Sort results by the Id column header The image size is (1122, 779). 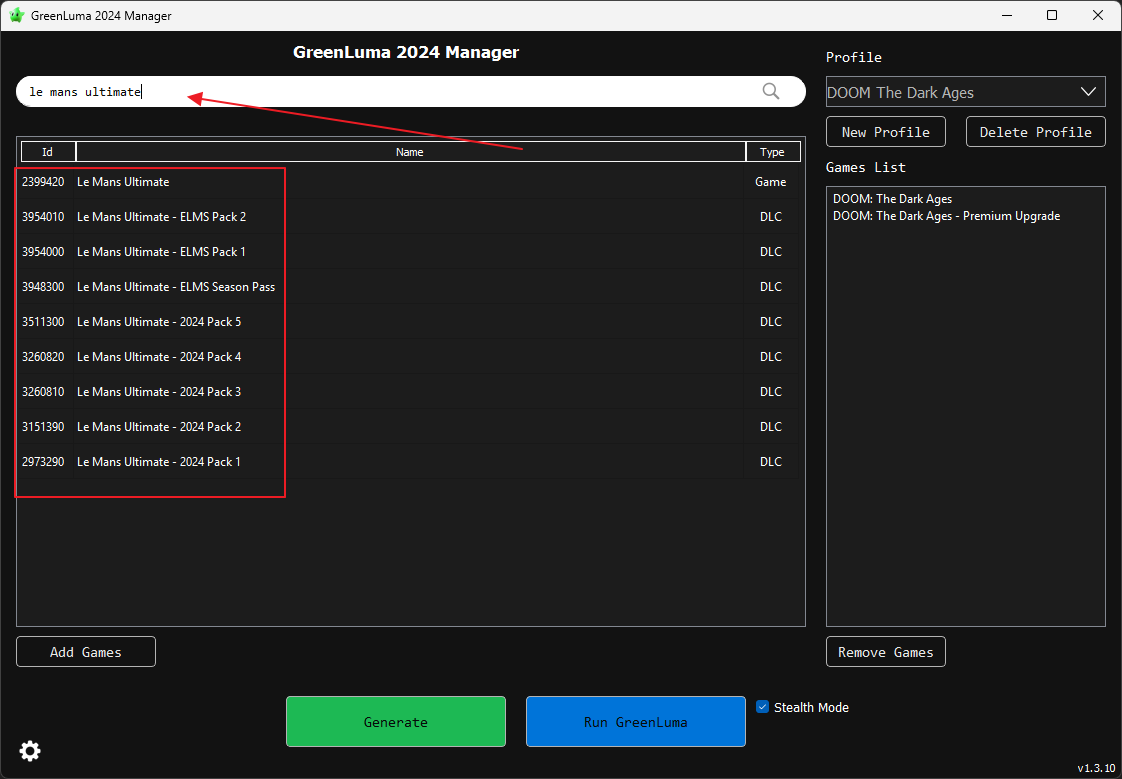(47, 152)
